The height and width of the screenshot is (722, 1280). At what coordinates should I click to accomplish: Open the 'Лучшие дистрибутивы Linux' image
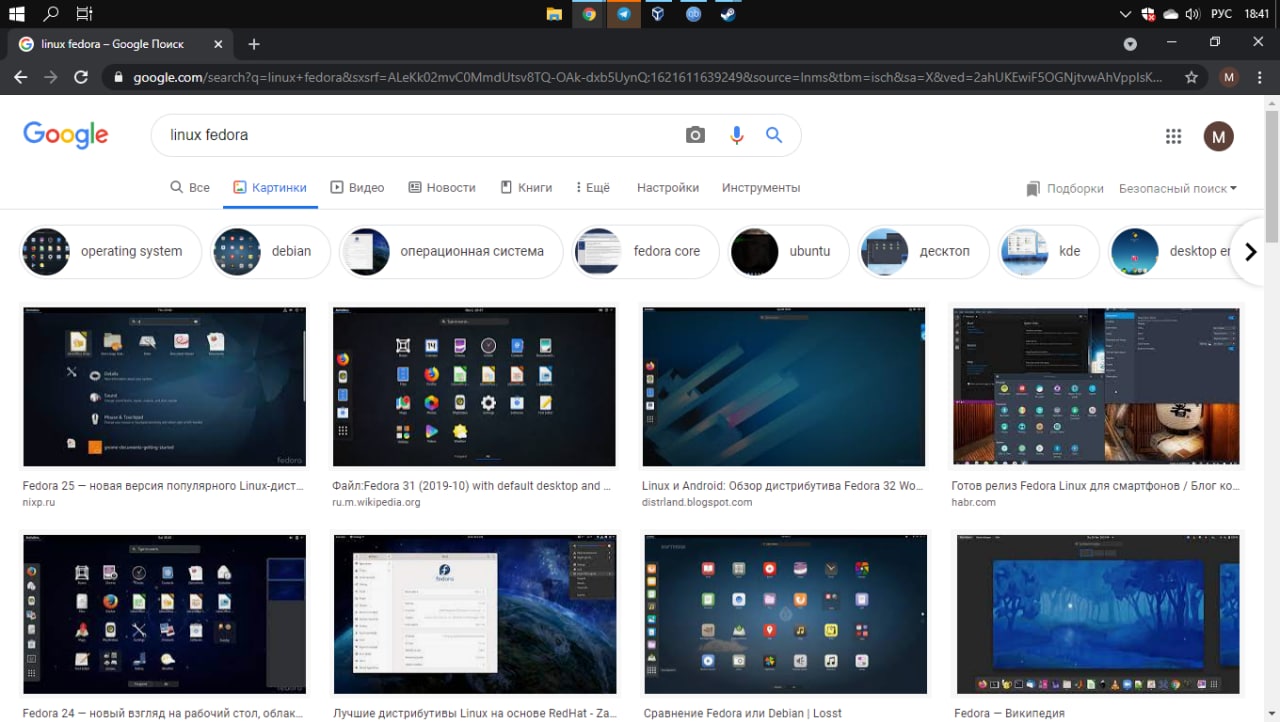(474, 614)
